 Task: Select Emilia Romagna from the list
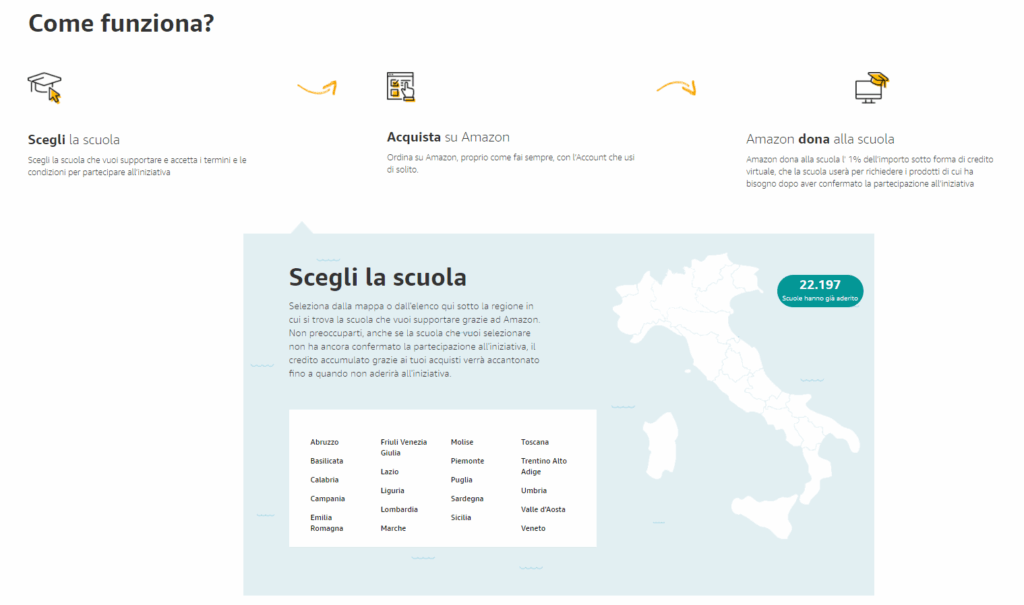click(x=326, y=522)
